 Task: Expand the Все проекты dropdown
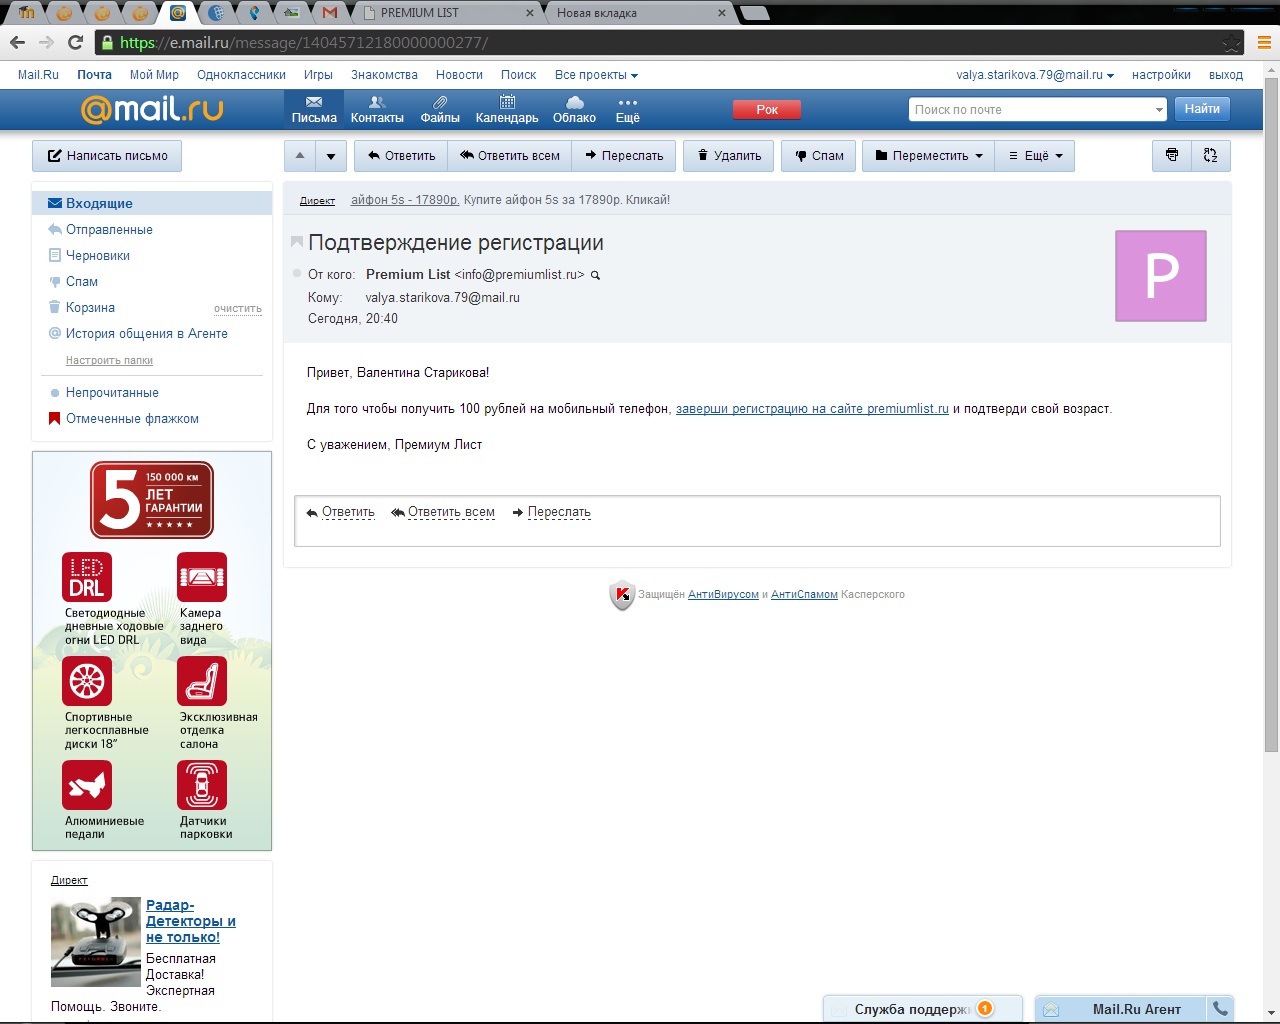click(x=596, y=75)
